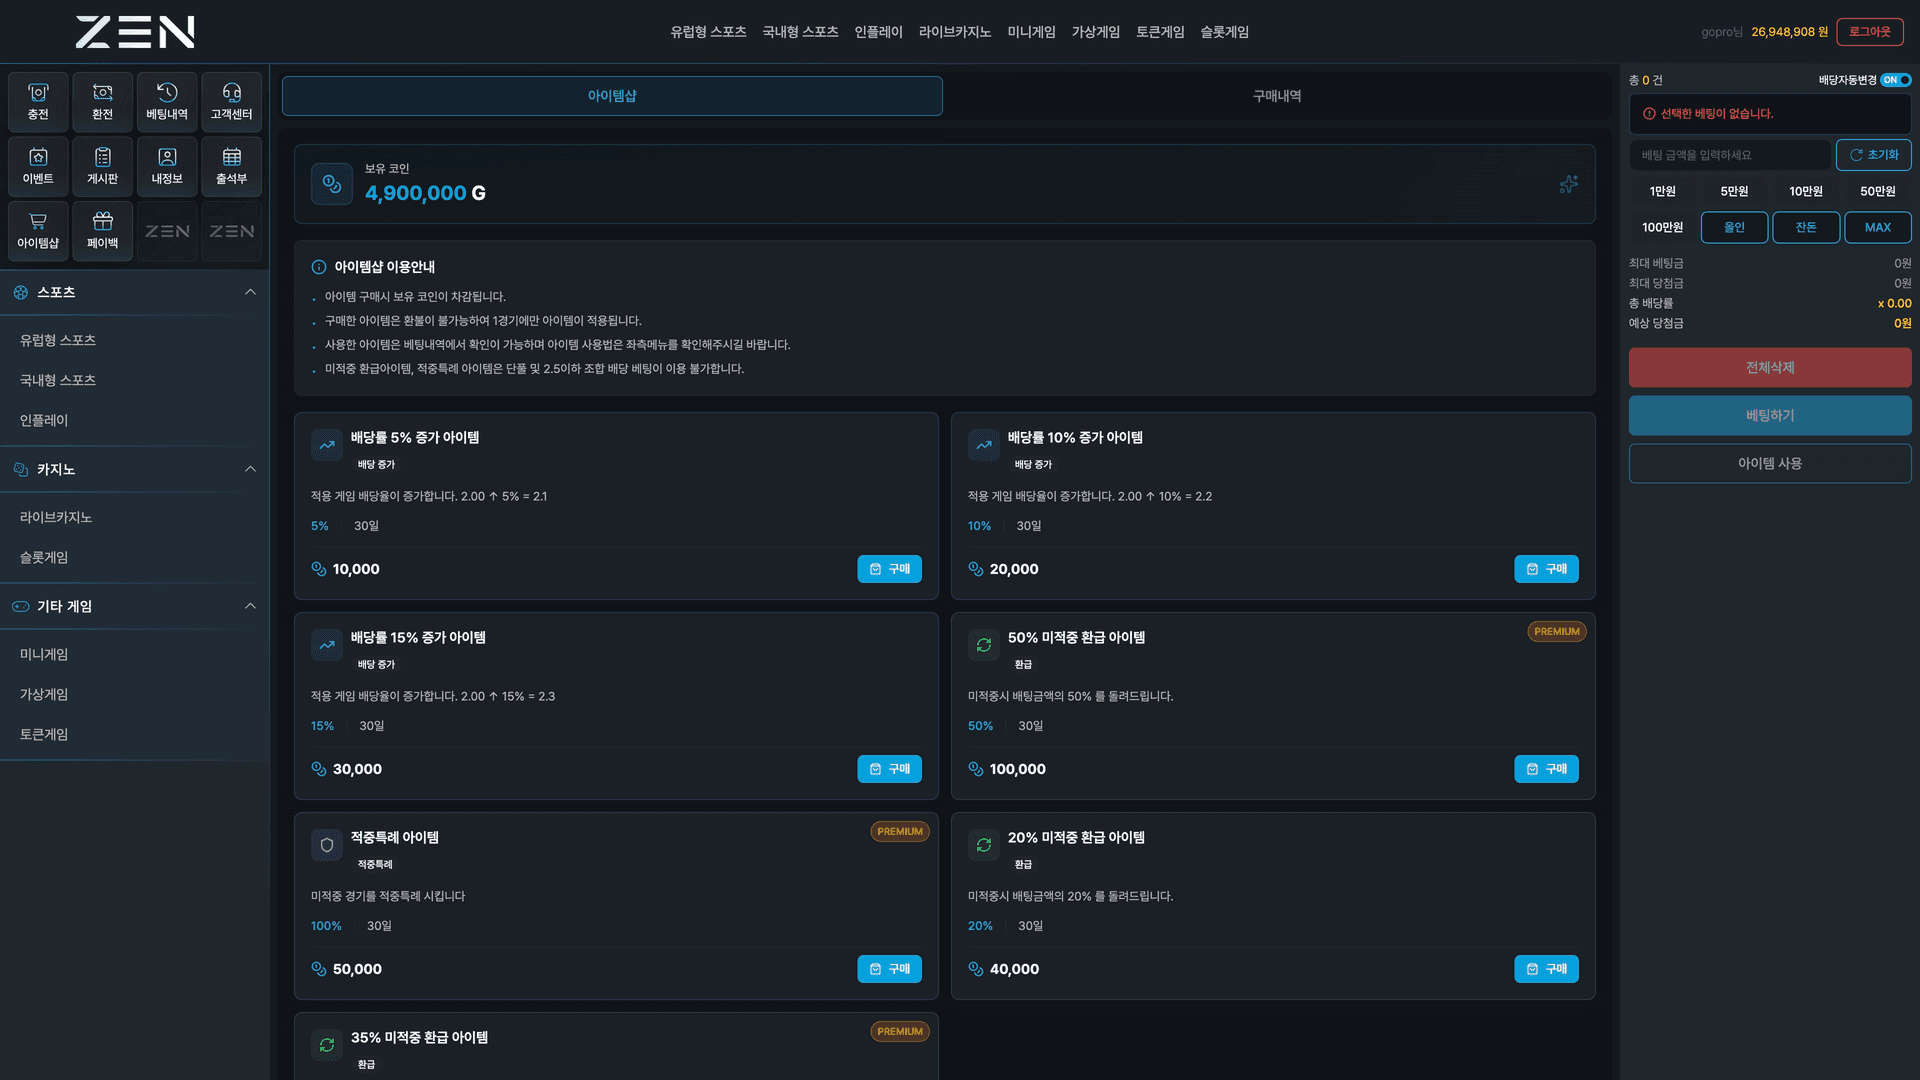Click the 베팅 금액 input field

[1730, 155]
